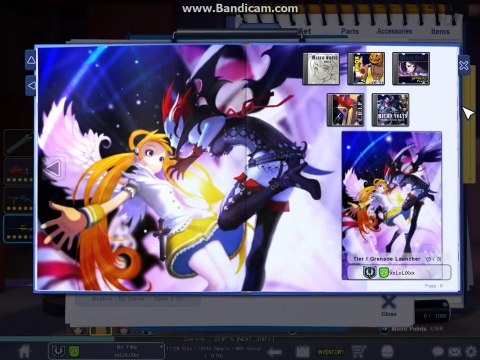Select the red weapon slot on left sidebar
Image resolution: width=480 pixels, height=360 pixels.
[x=19, y=172]
